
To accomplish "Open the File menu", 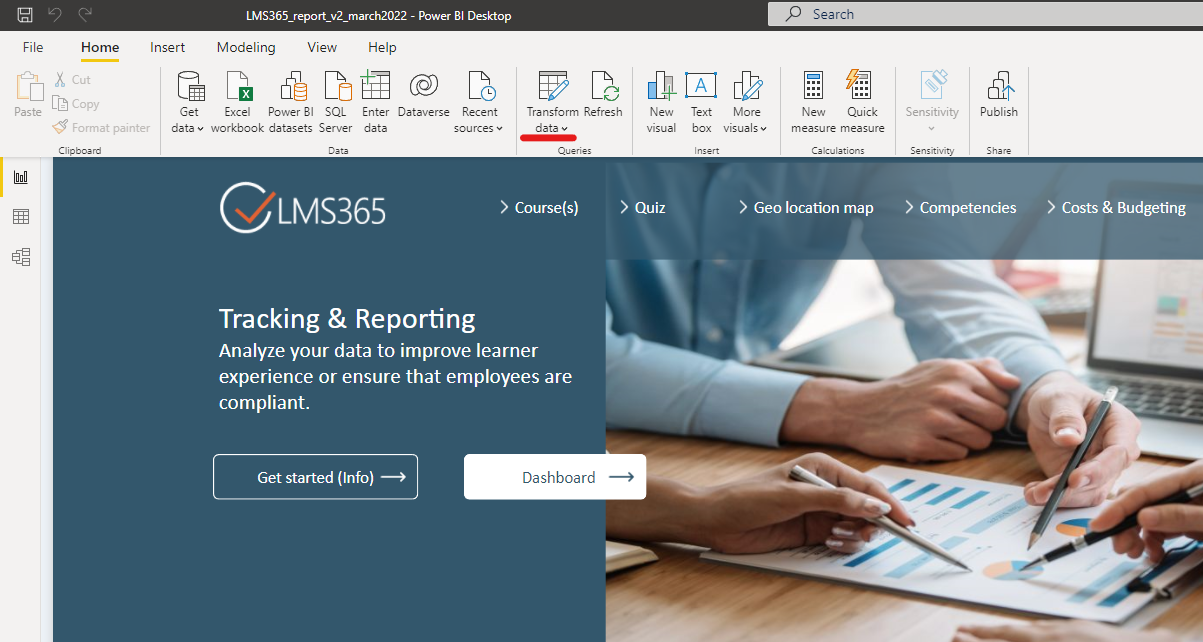I will tap(33, 47).
